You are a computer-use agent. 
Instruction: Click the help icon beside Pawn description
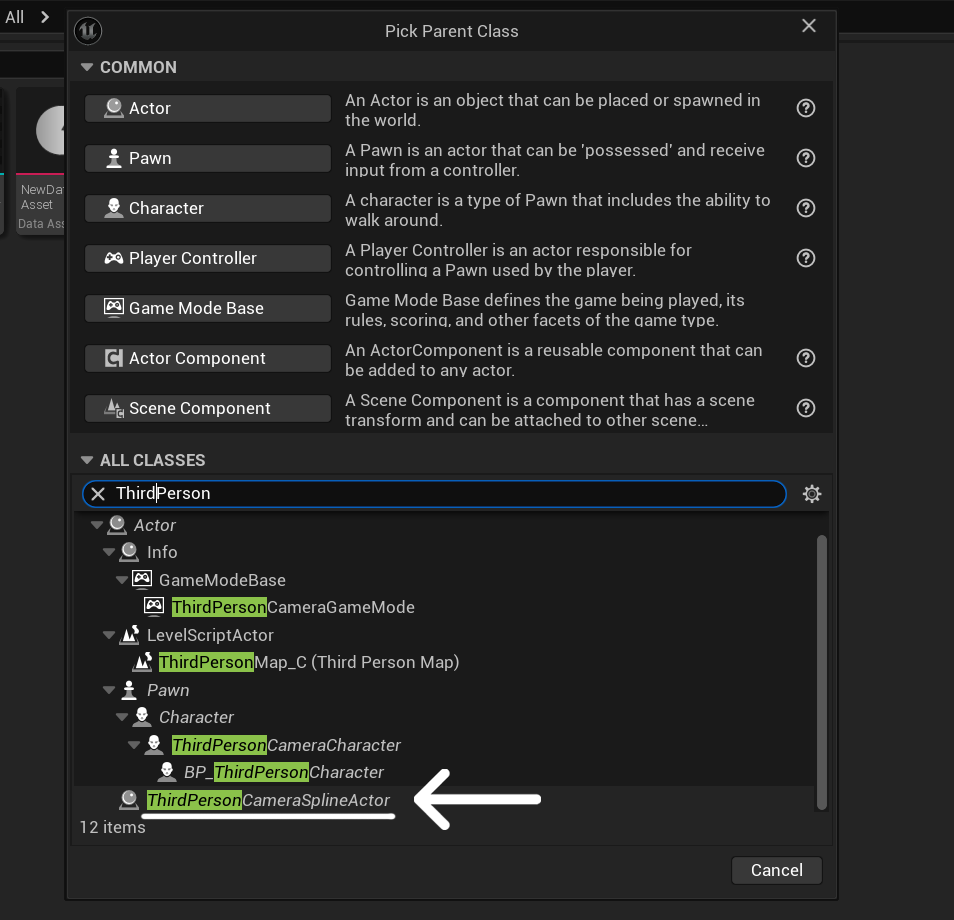(x=805, y=158)
